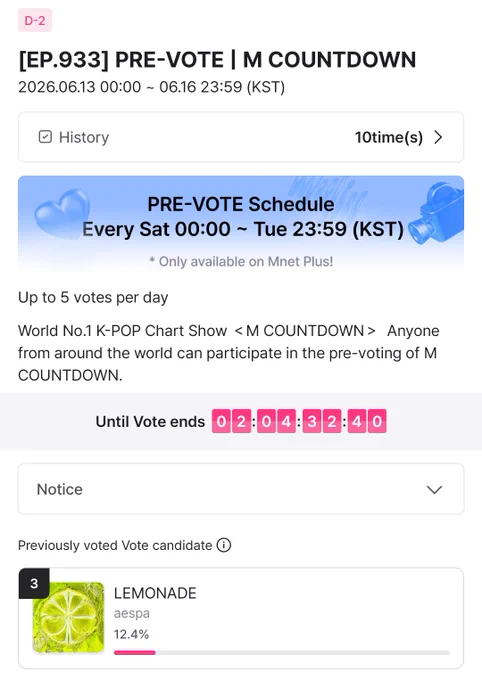Click the 12.4% vote share text

(x=131, y=634)
